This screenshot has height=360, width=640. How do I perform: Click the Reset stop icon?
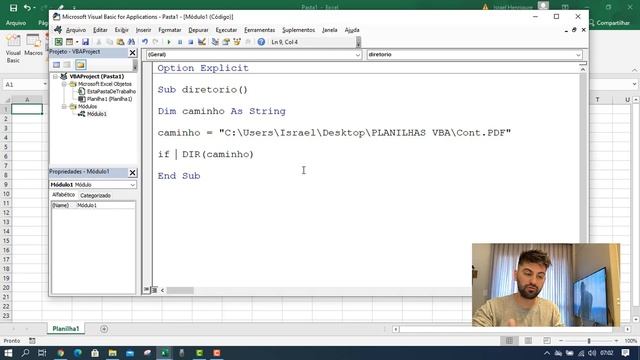tap(191, 42)
